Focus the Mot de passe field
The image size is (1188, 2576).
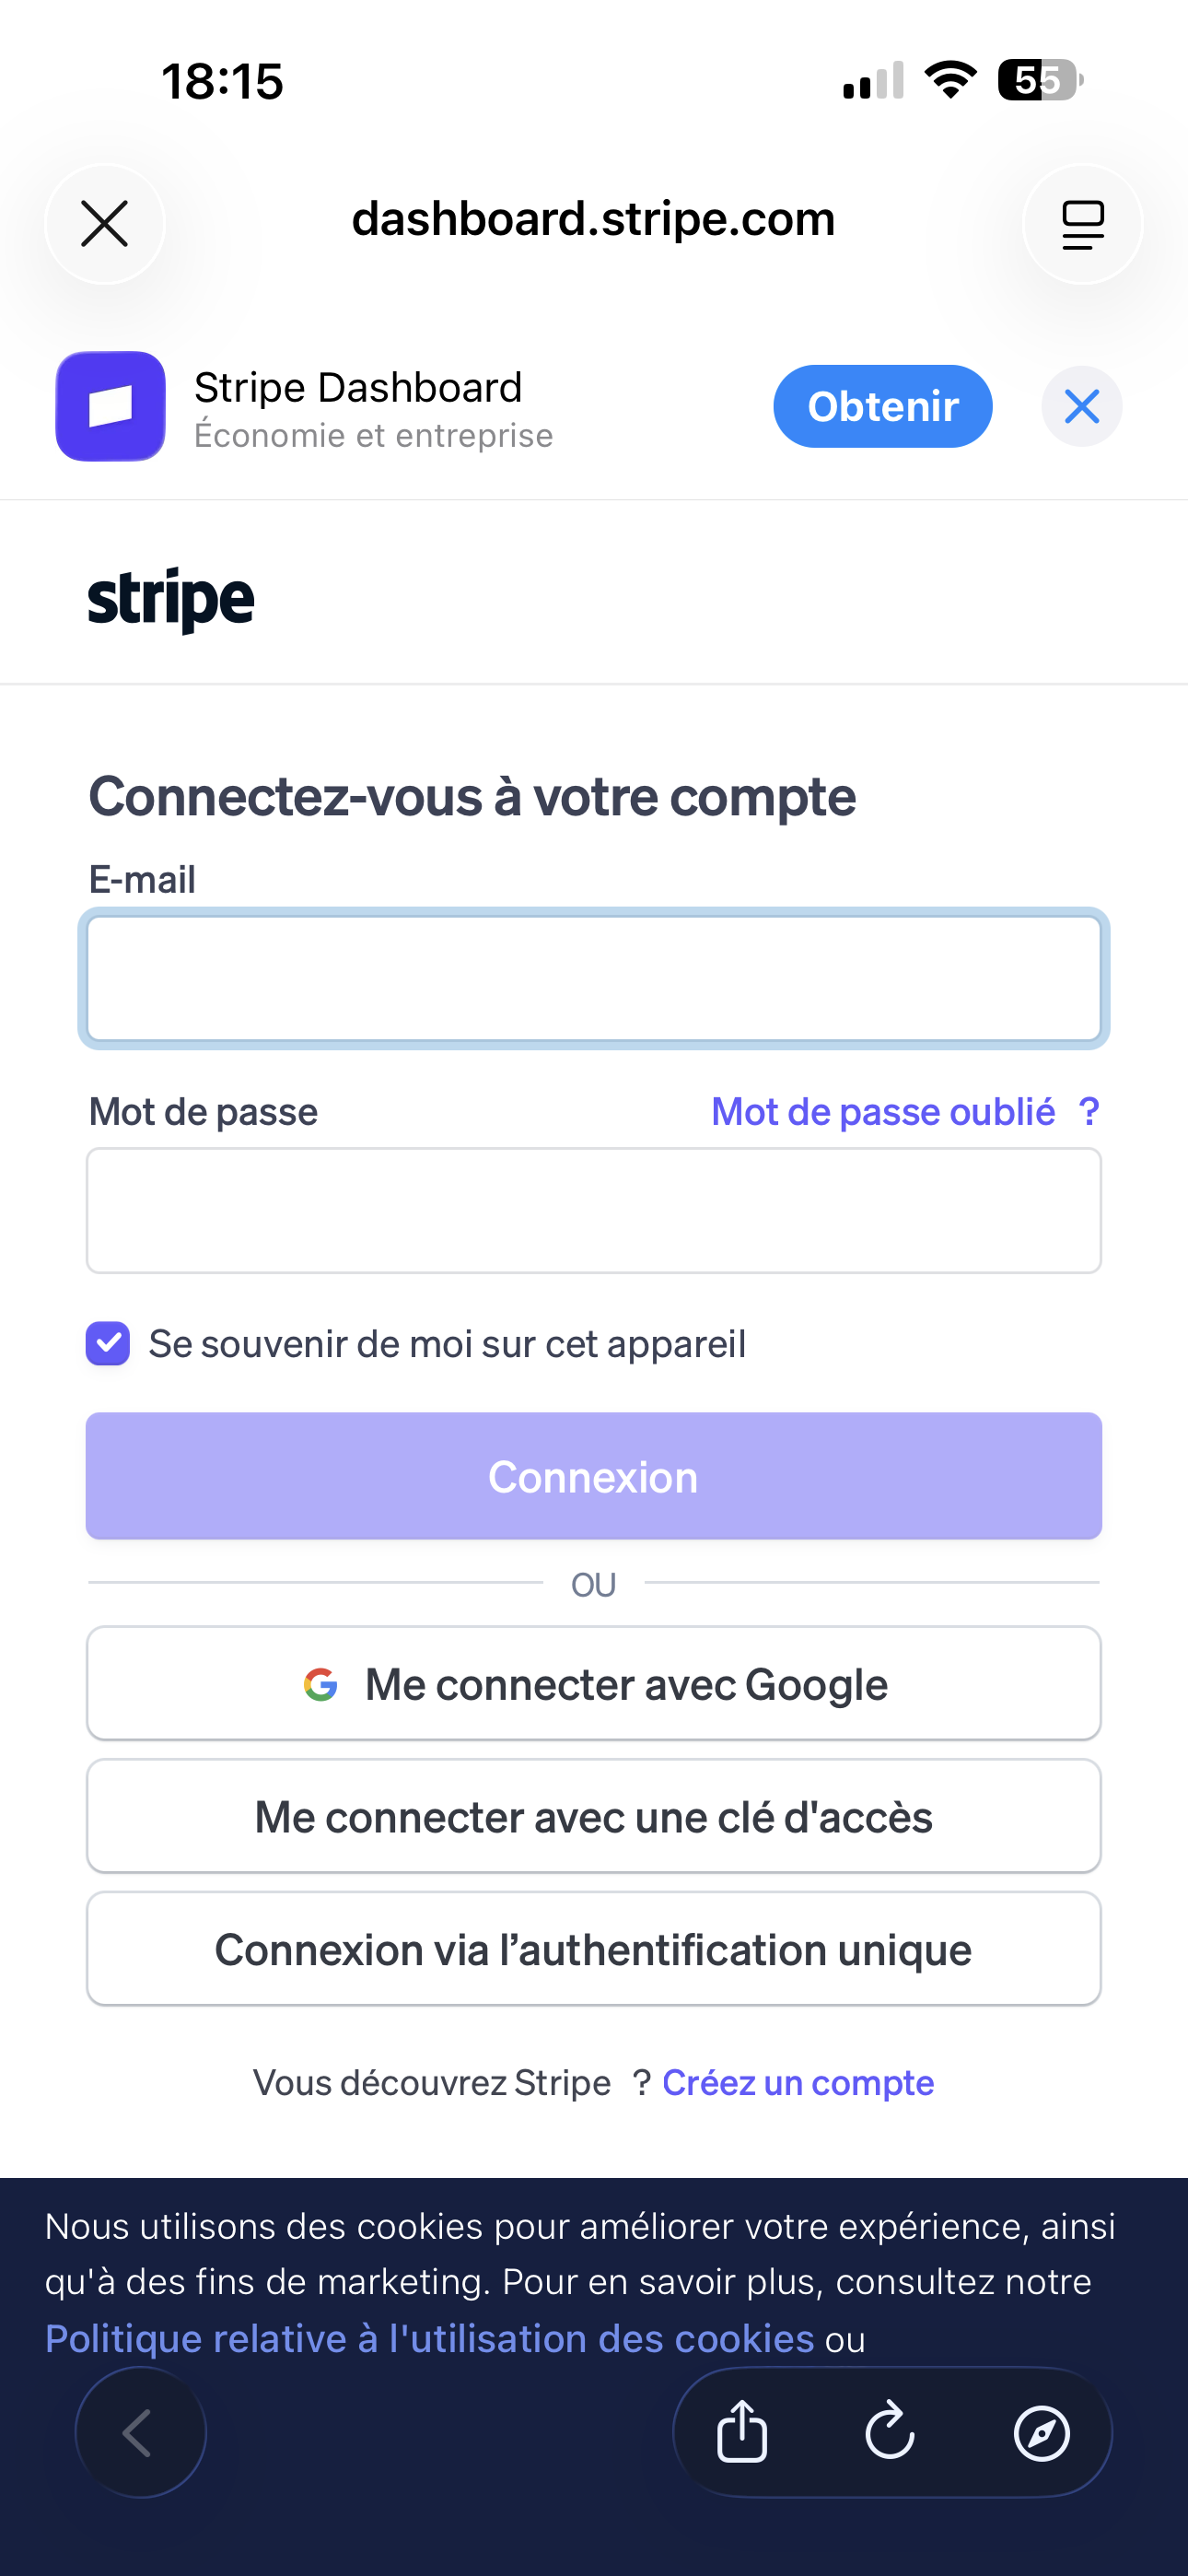[x=594, y=1210]
